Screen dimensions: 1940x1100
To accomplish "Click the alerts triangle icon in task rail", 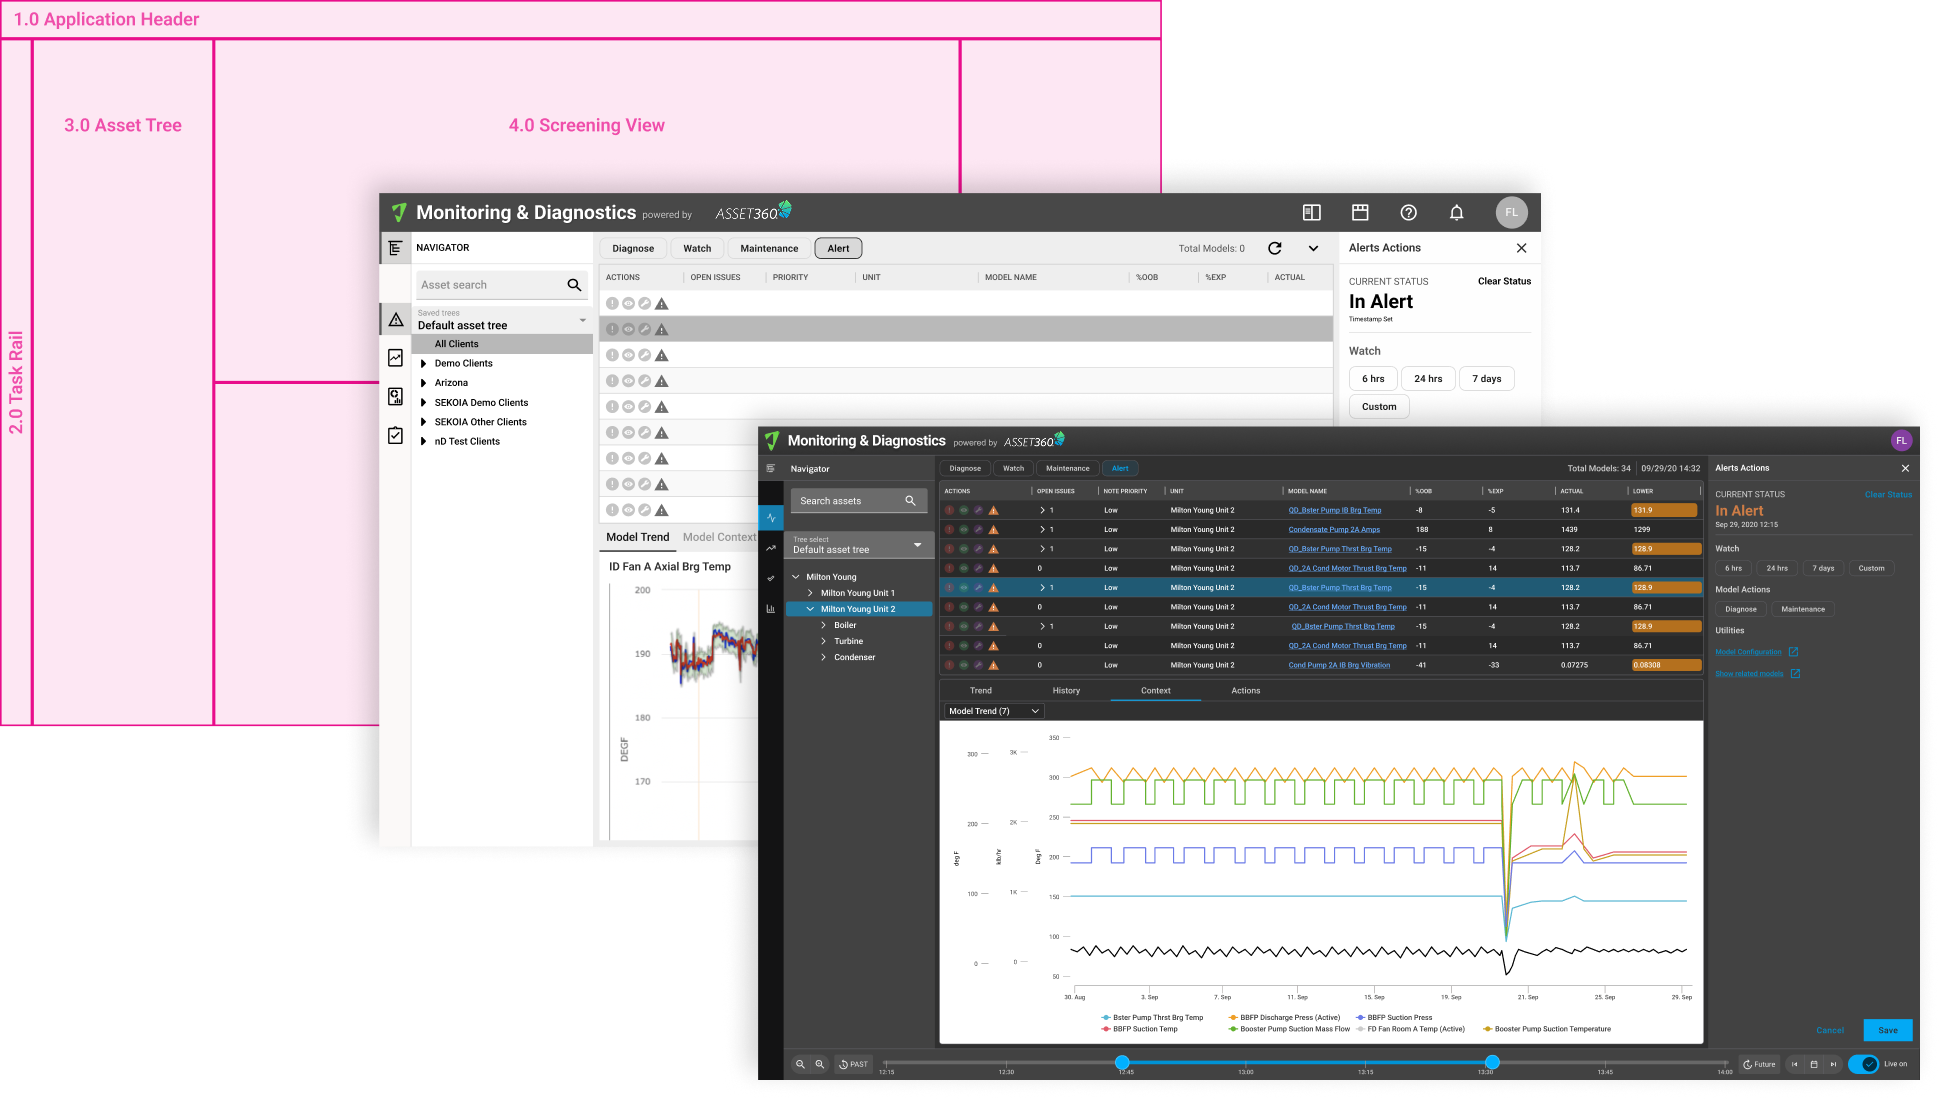I will point(396,320).
